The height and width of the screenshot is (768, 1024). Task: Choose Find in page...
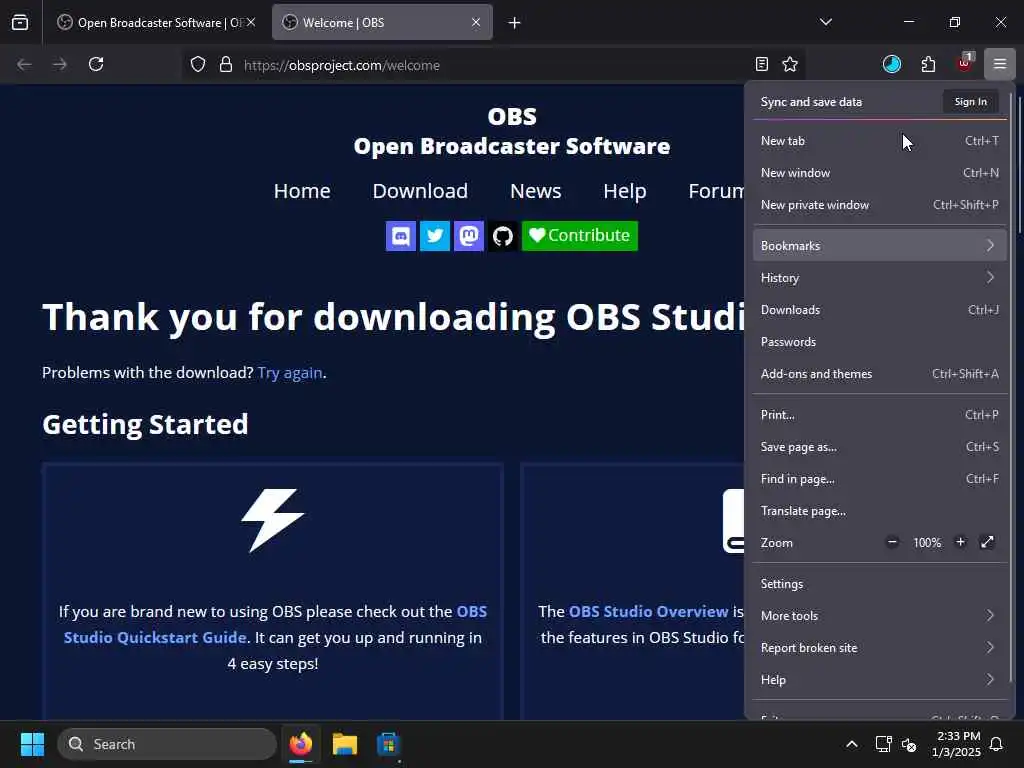(879, 479)
